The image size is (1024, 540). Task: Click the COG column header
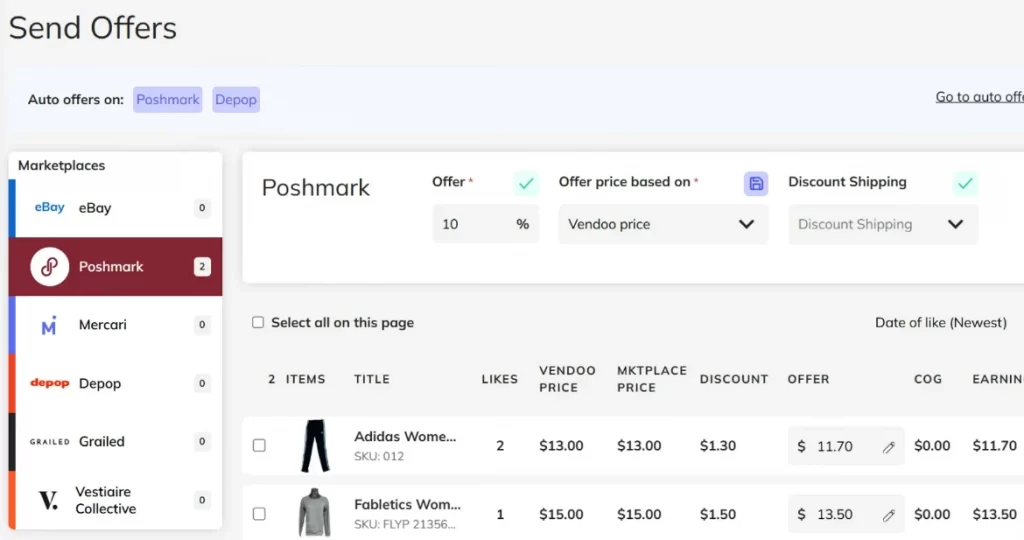(x=928, y=379)
